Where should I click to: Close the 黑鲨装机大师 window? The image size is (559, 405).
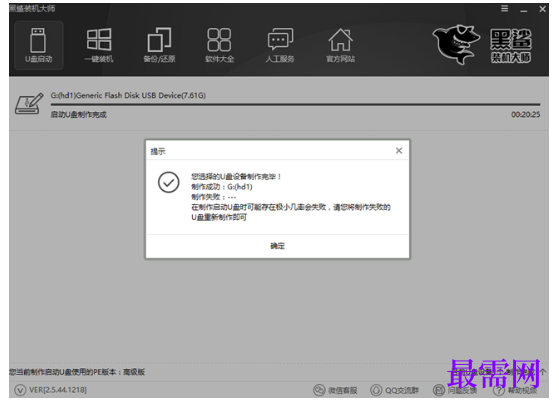pos(542,9)
